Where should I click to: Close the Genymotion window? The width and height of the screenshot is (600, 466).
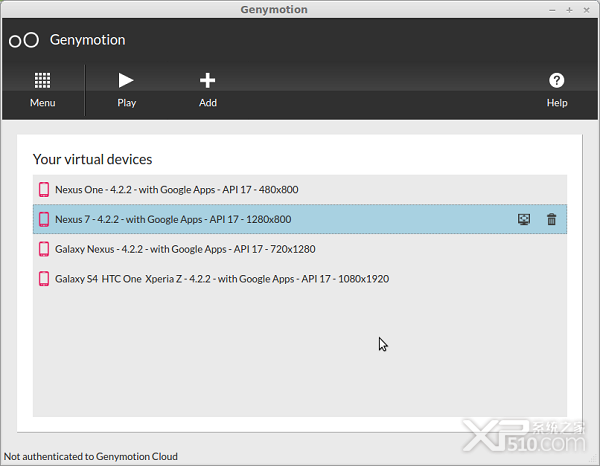[586, 10]
